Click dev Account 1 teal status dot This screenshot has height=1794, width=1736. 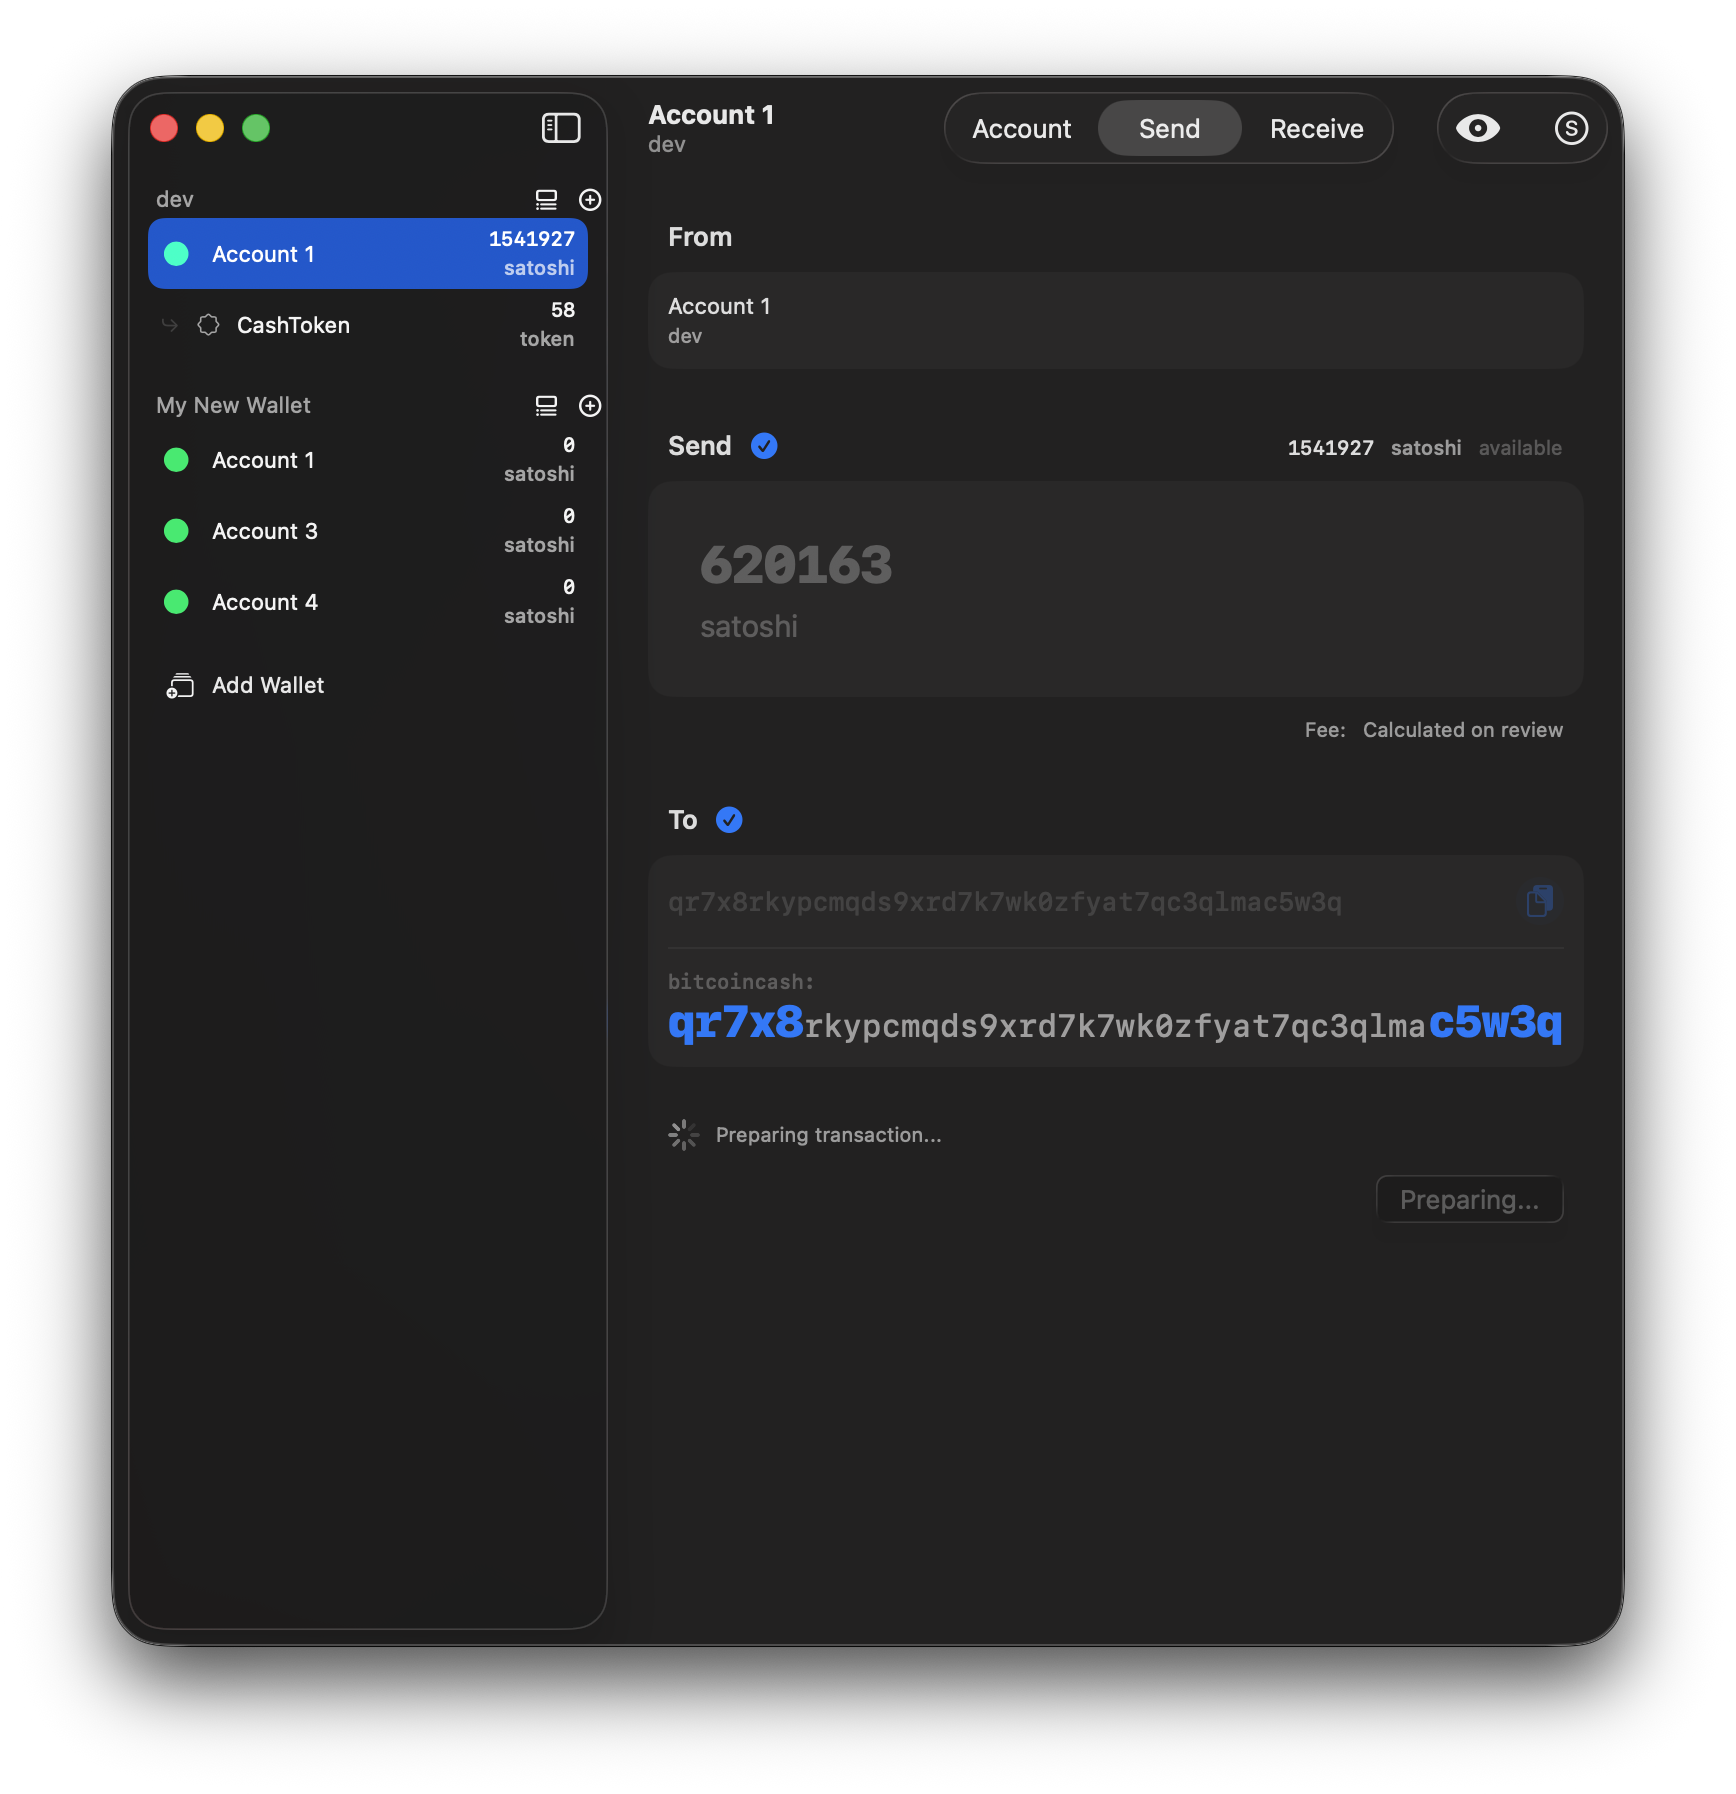[x=176, y=254]
